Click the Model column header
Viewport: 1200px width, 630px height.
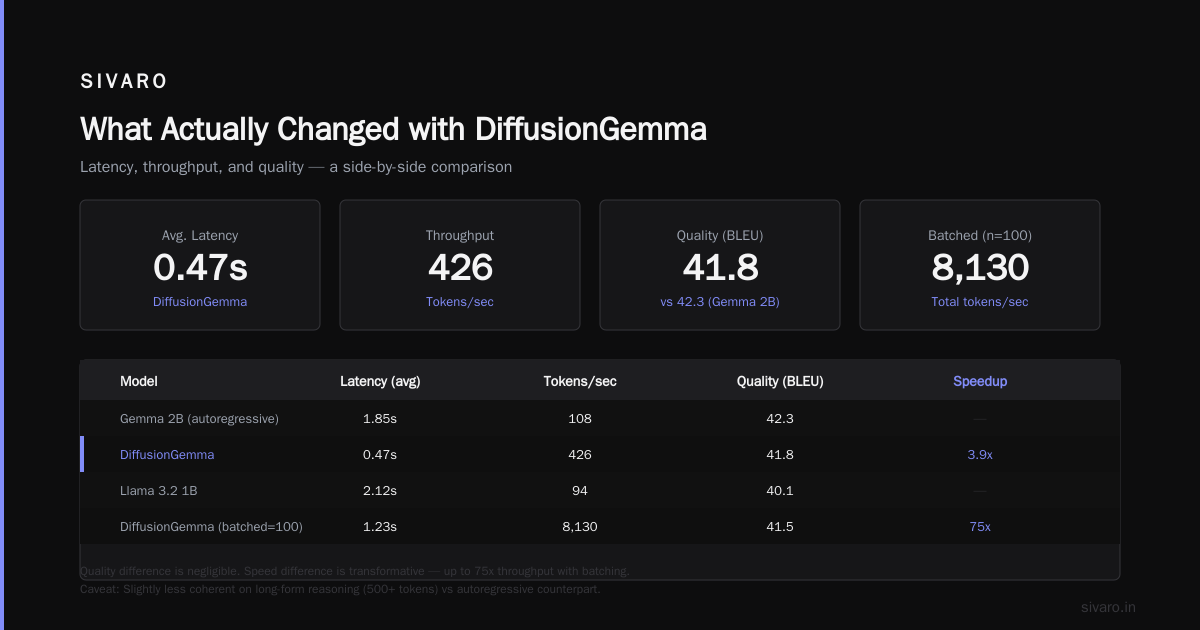[139, 382]
